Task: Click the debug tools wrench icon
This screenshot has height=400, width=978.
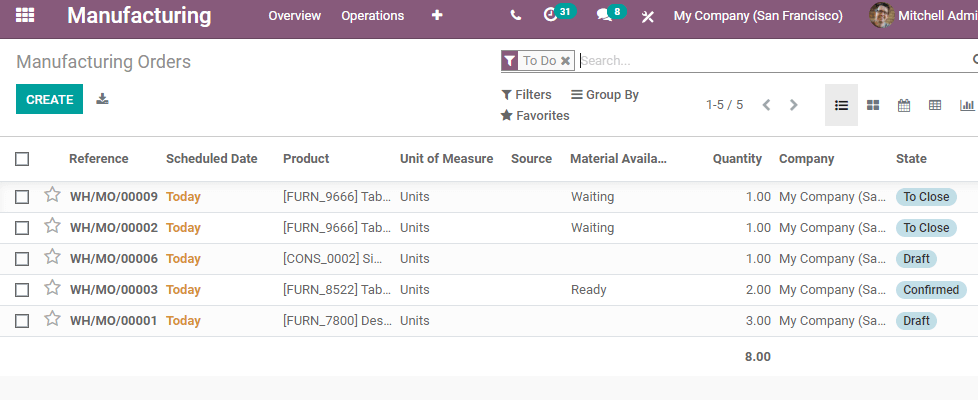Action: pos(647,16)
